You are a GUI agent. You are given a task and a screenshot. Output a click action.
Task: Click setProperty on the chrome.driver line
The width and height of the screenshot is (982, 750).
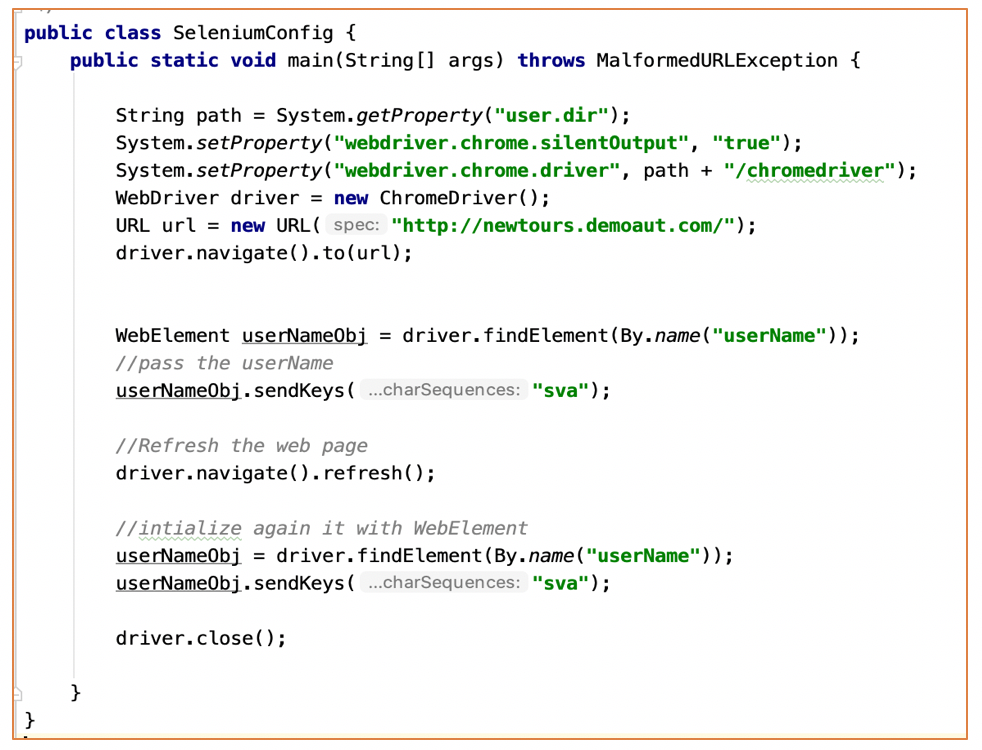click(259, 171)
